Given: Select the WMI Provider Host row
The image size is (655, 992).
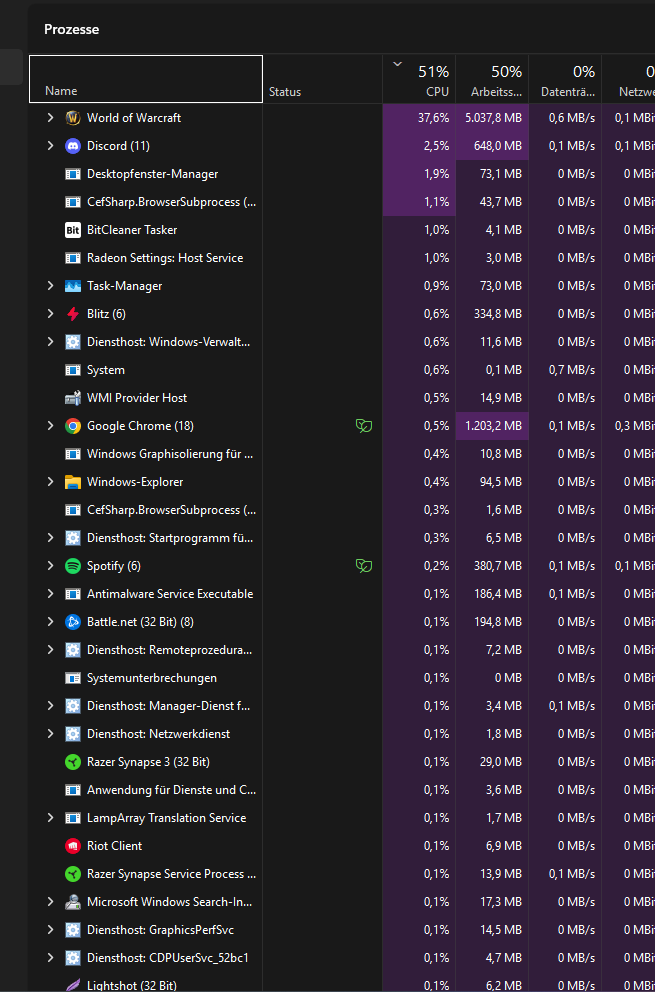Looking at the screenshot, I should [342, 398].
